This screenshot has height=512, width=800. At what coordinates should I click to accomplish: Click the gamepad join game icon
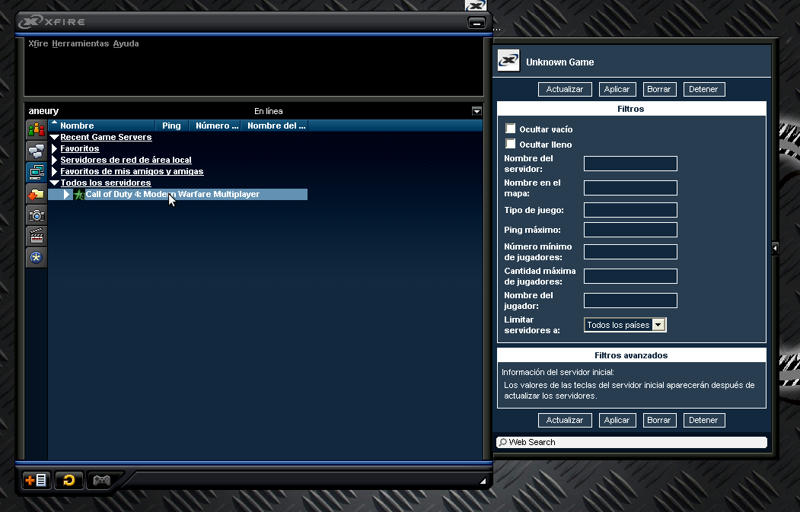tap(102, 480)
